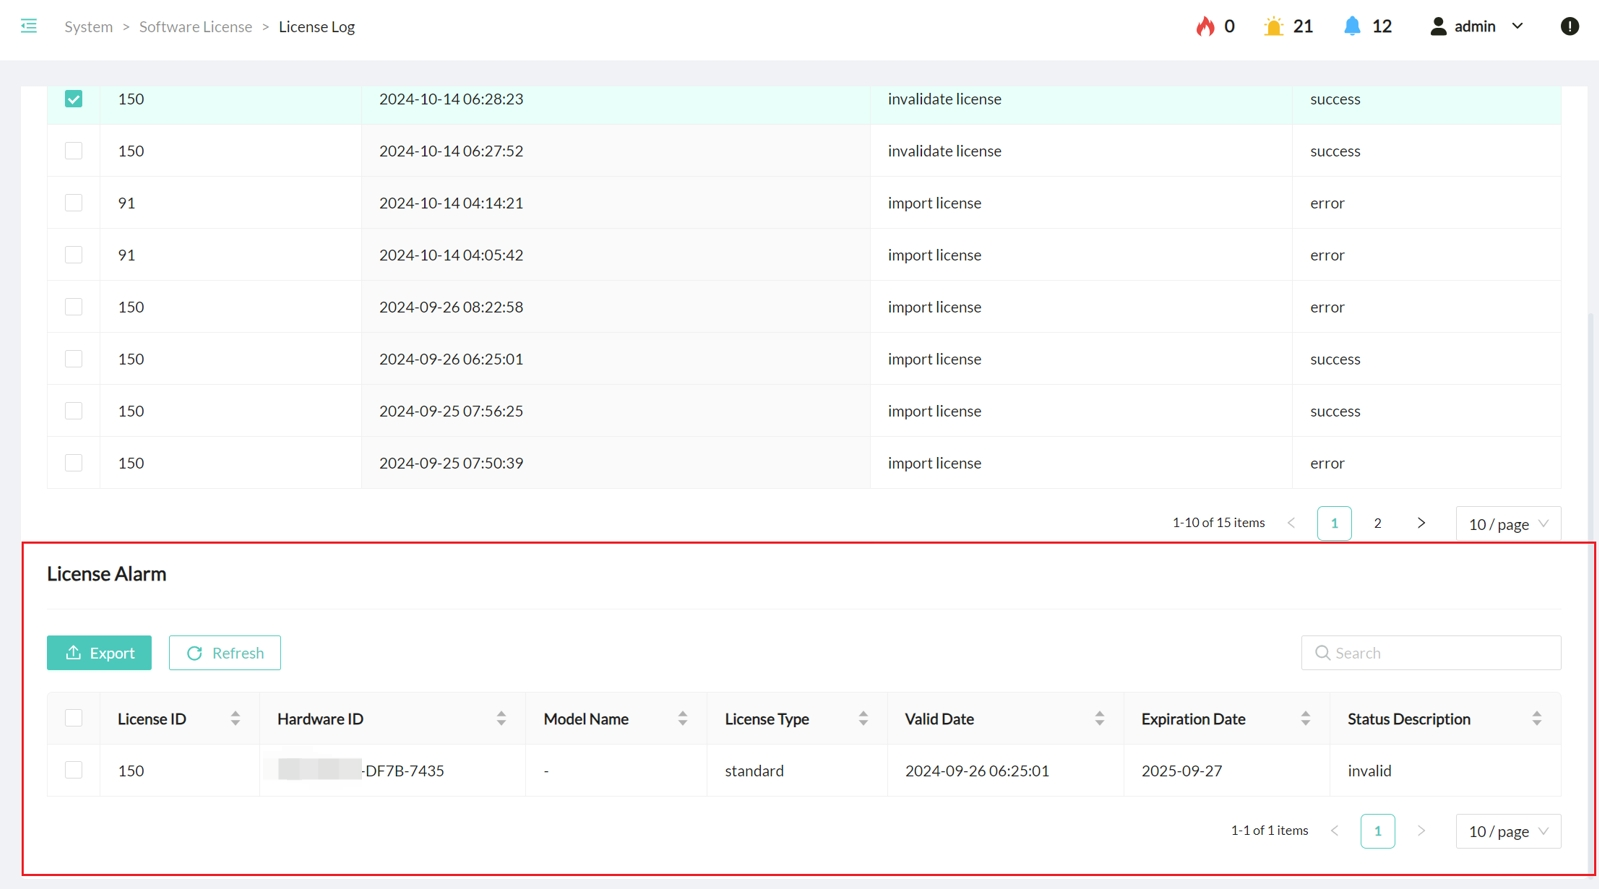Open the major alarms siren icon

pos(1273,26)
